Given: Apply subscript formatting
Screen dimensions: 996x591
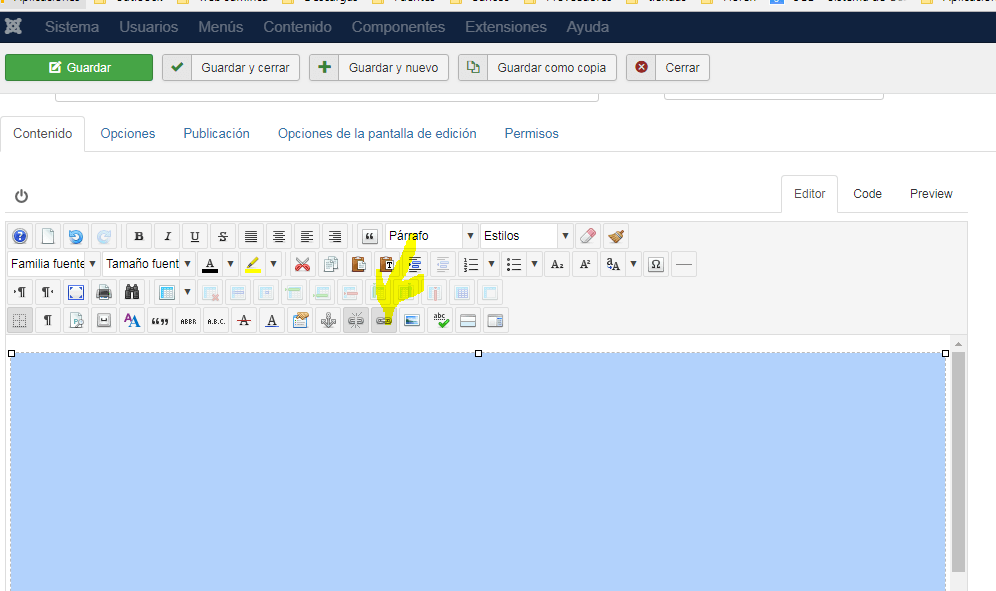Looking at the screenshot, I should tap(557, 264).
